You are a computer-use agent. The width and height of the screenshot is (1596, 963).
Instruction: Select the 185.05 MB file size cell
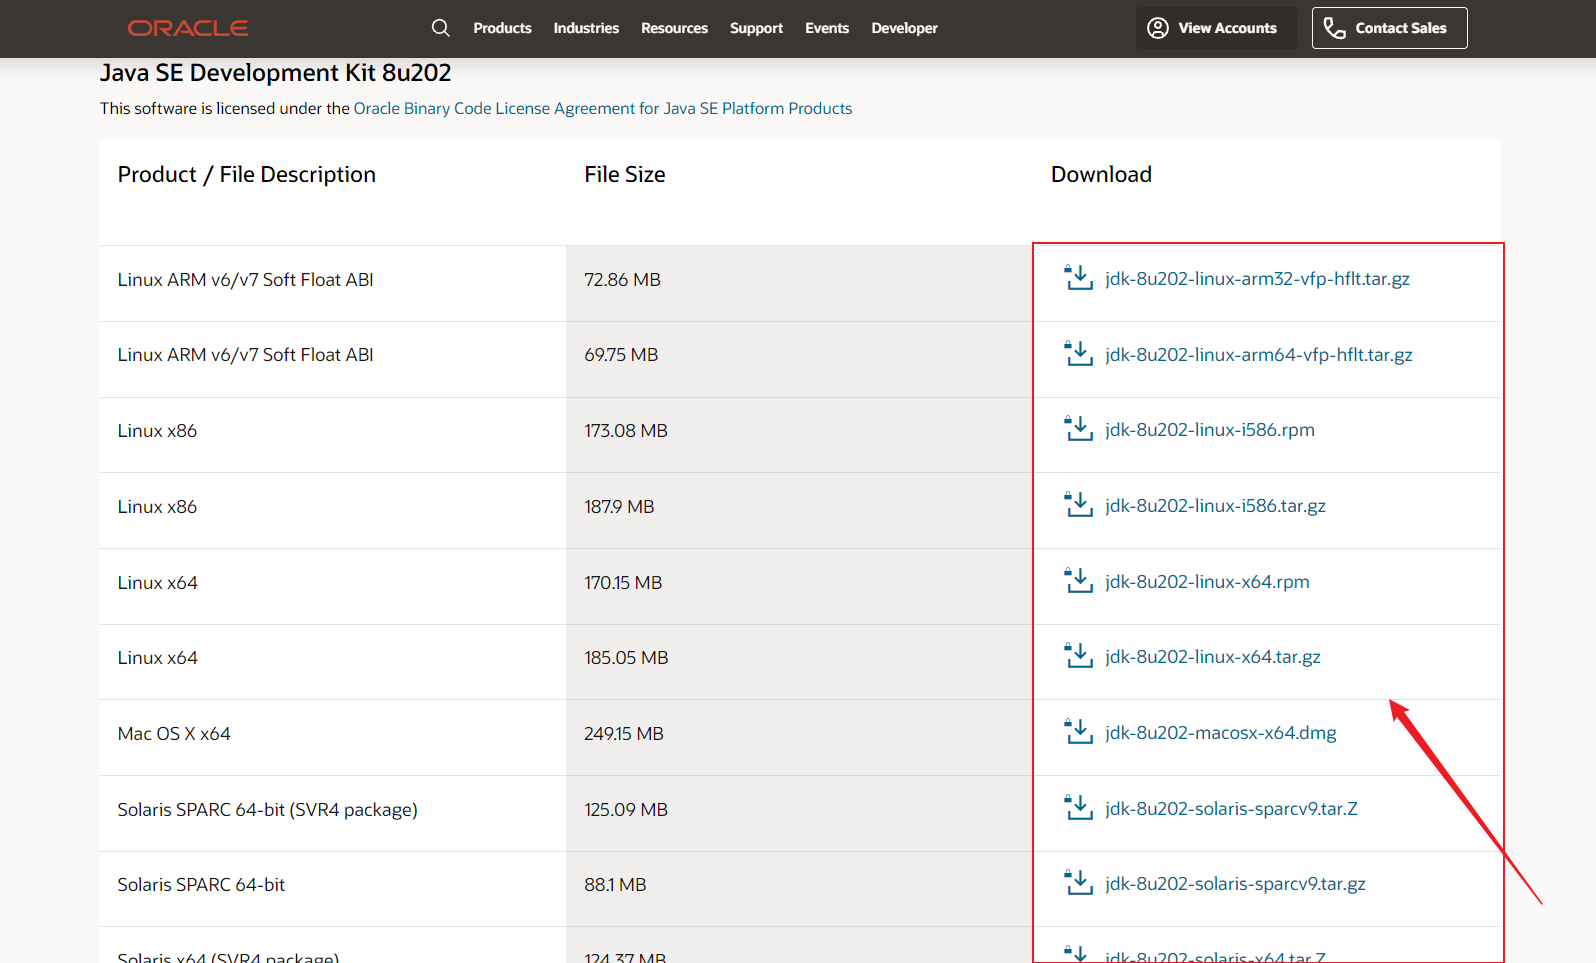click(799, 662)
